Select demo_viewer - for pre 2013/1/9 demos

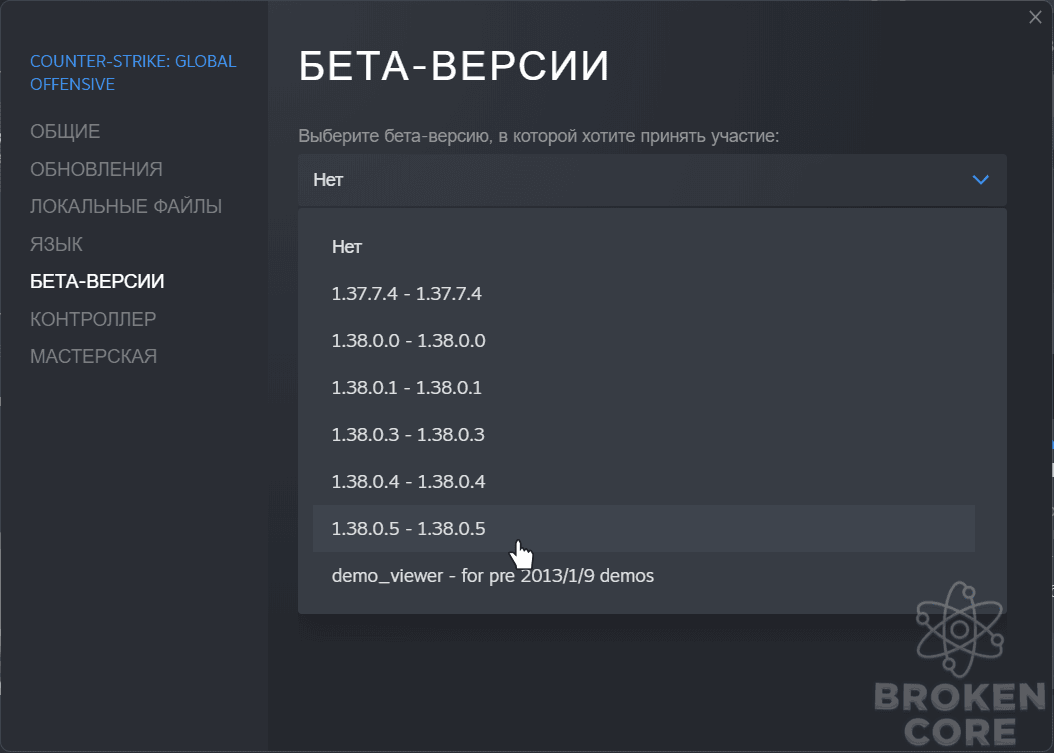pyautogui.click(x=644, y=576)
